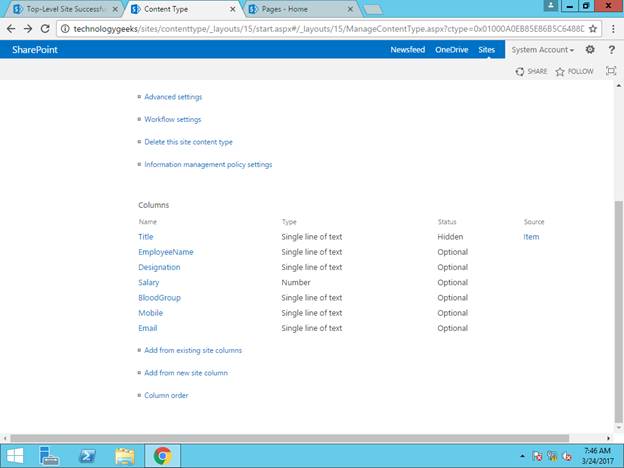Click the address bar URL
The width and height of the screenshot is (624, 468).
tap(328, 29)
